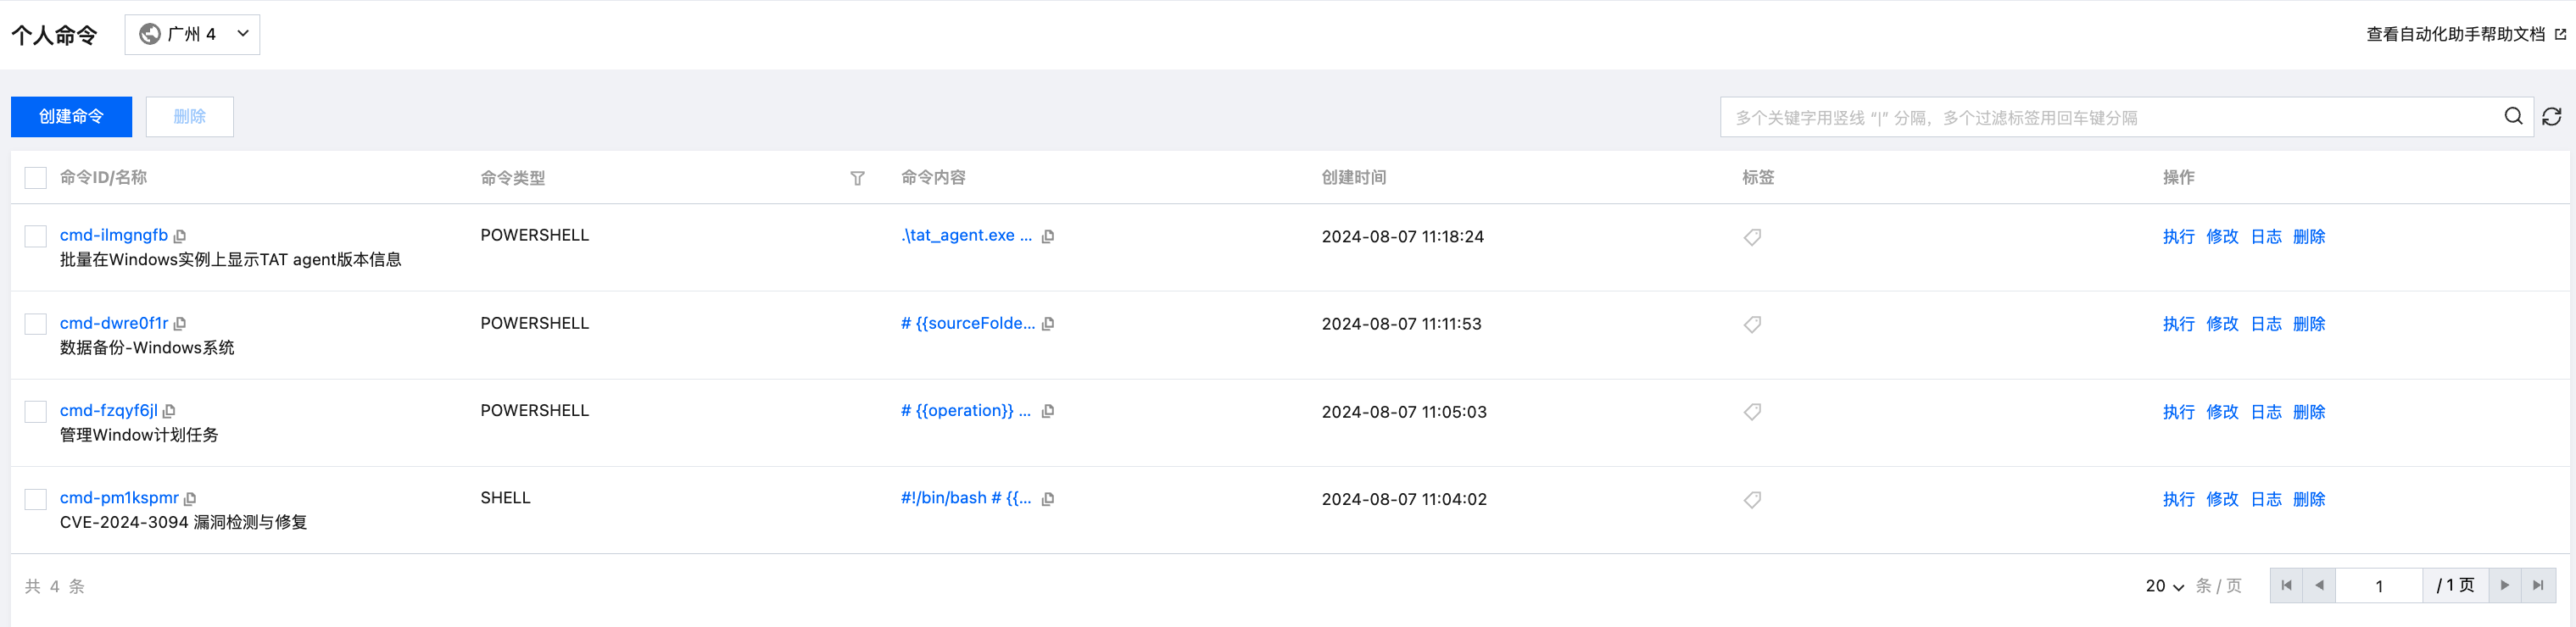The height and width of the screenshot is (627, 2576).
Task: Click 日志 for cmd-pm1kspmr
Action: point(2266,499)
